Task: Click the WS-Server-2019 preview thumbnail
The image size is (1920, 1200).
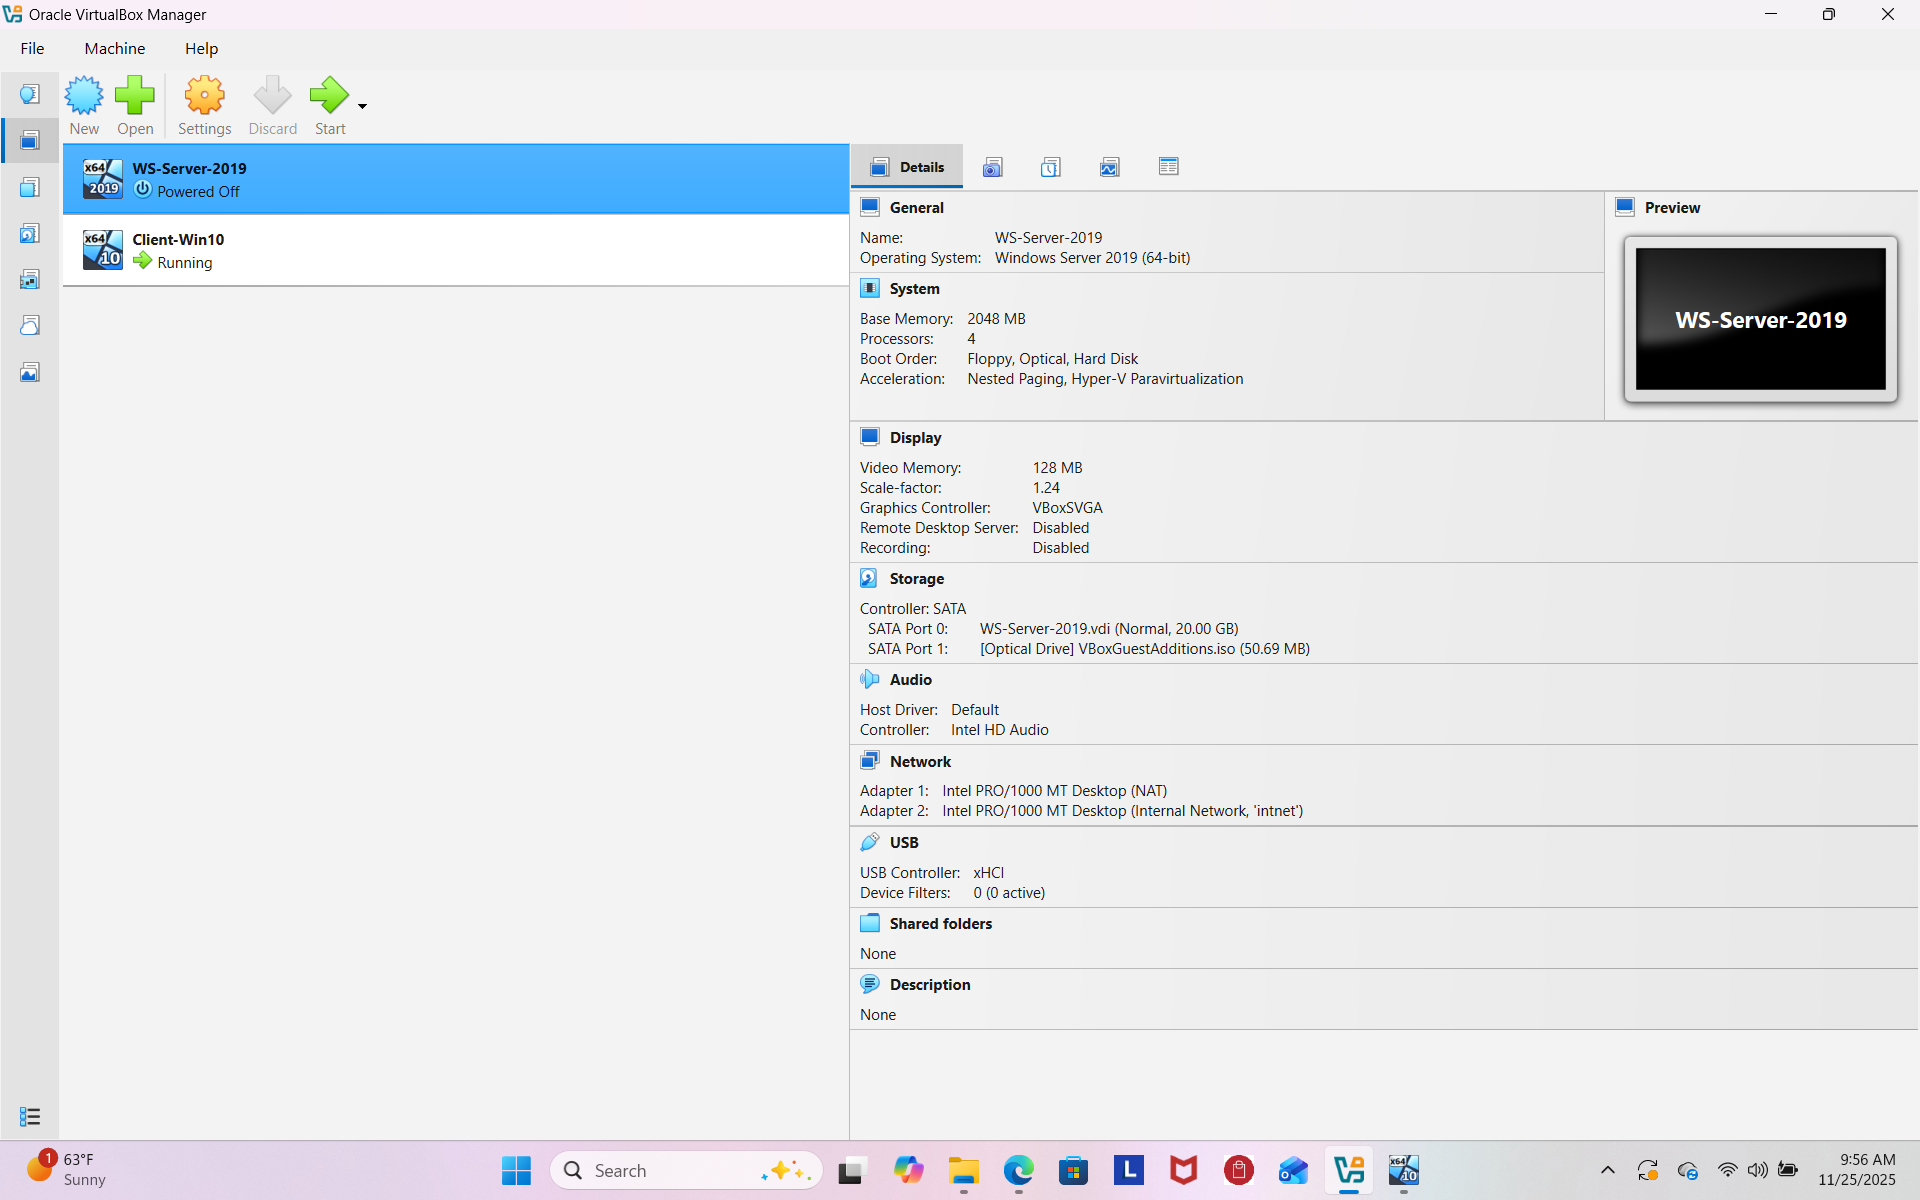Action: (x=1760, y=319)
